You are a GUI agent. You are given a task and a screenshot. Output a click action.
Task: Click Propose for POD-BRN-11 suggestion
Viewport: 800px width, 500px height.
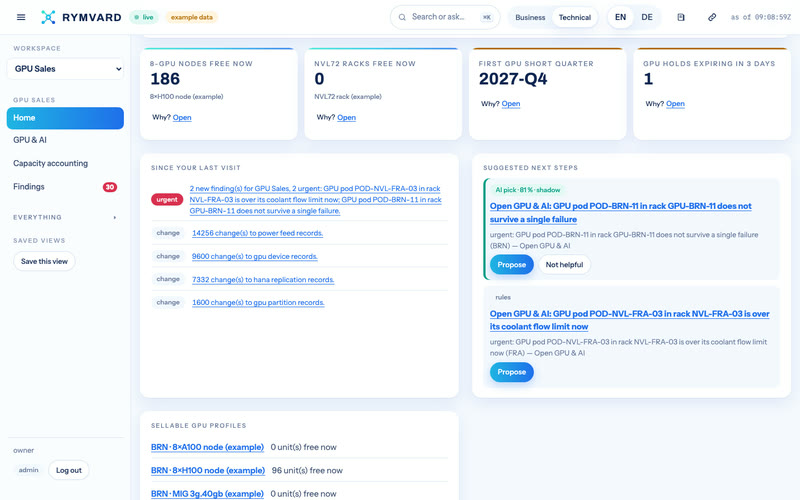[x=512, y=265]
